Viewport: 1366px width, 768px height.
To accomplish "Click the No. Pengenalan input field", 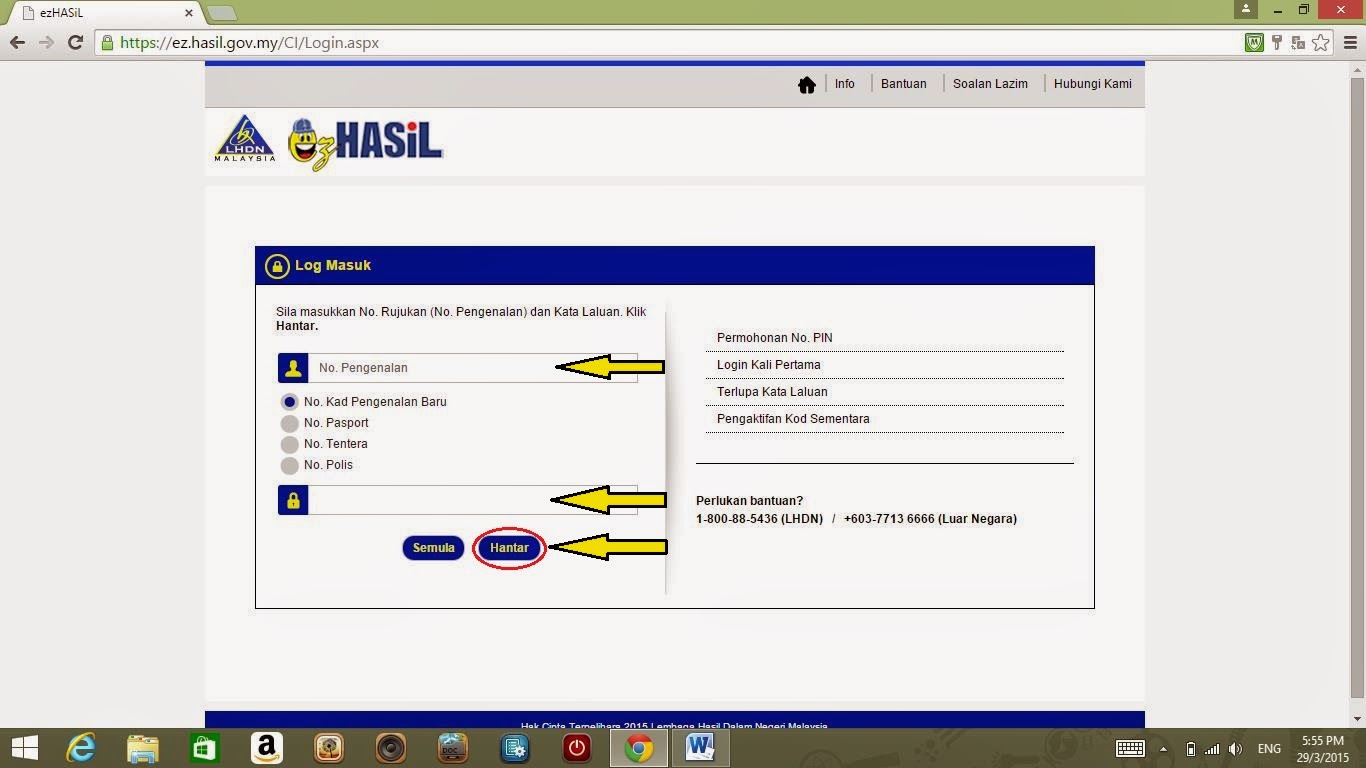I will pos(472,368).
